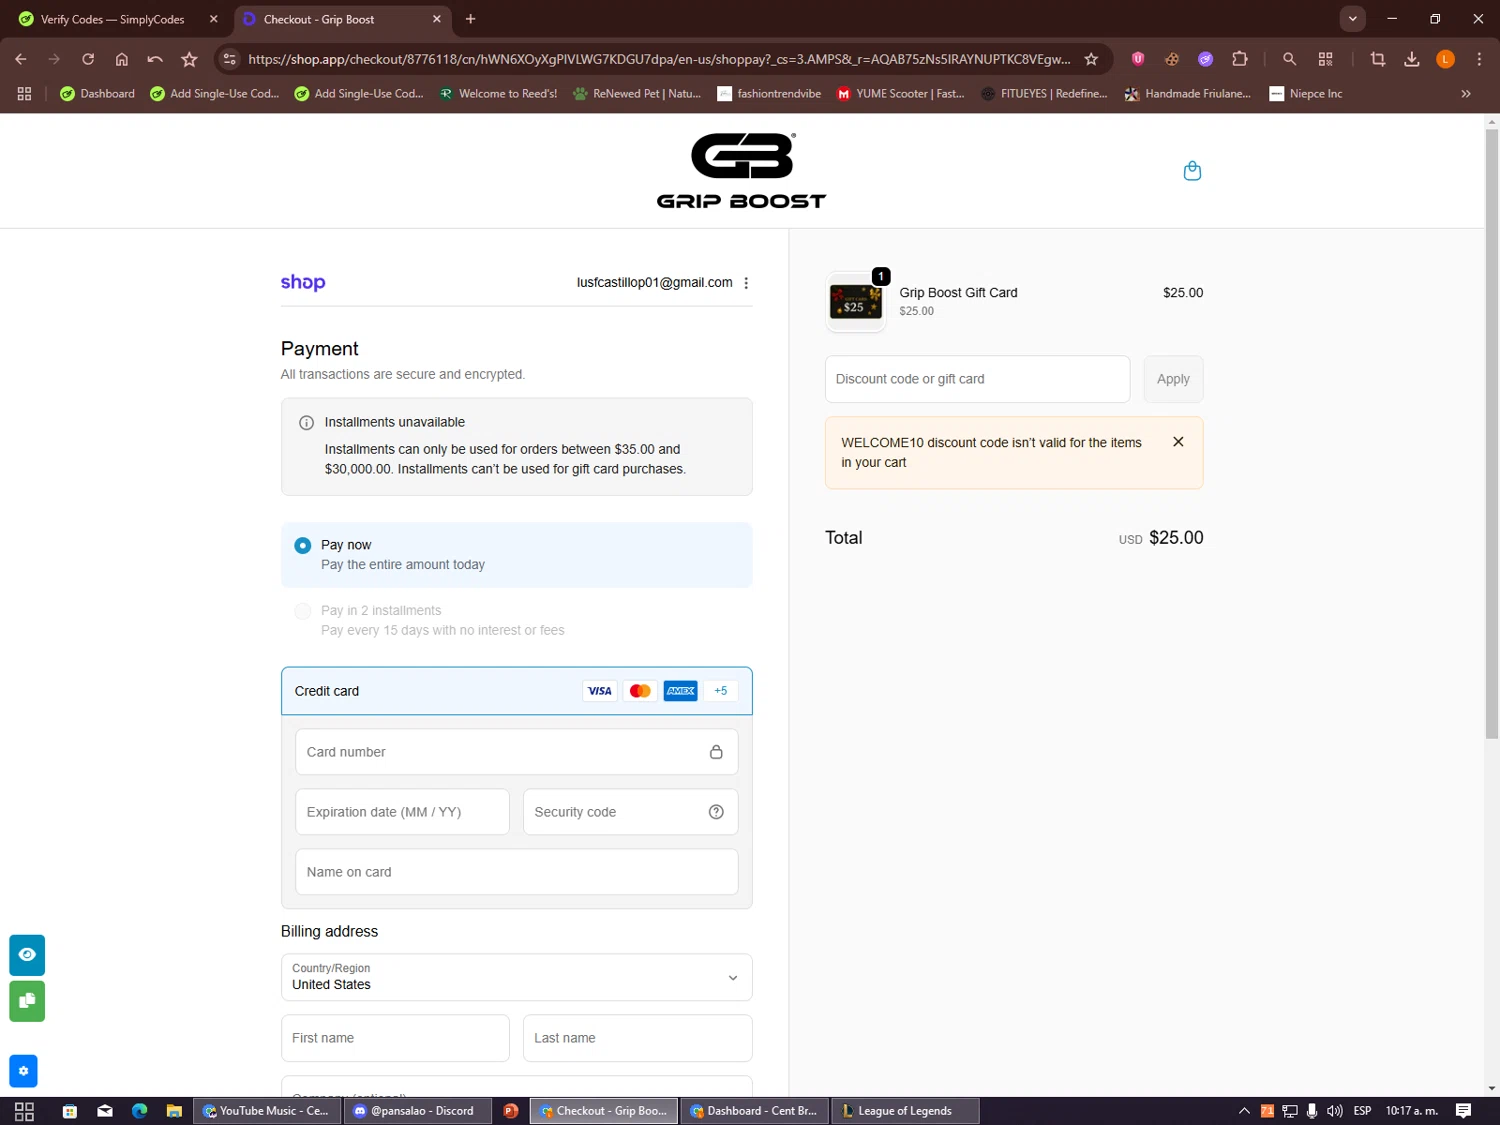Click the blue gear settings widget
This screenshot has width=1500, height=1125.
(x=23, y=1071)
